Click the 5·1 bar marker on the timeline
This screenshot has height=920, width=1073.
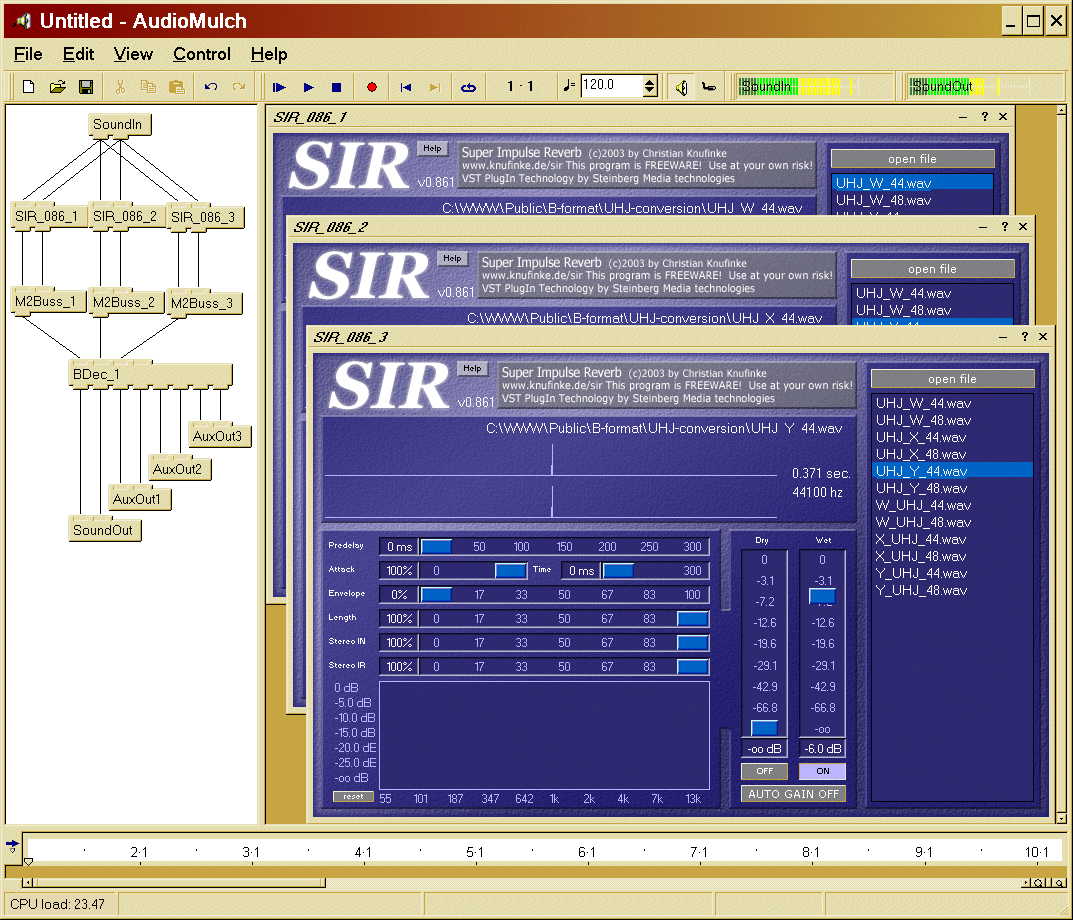475,852
